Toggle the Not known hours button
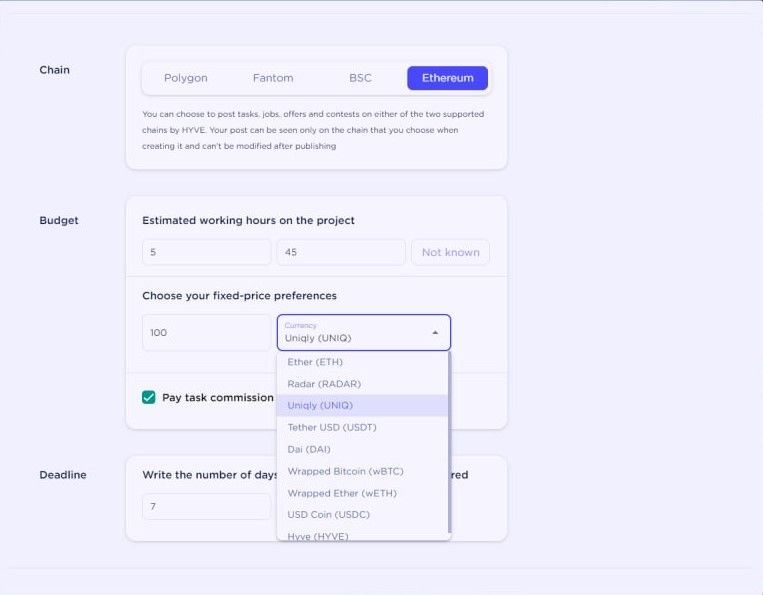Screen dimensions: 763x595 point(450,252)
